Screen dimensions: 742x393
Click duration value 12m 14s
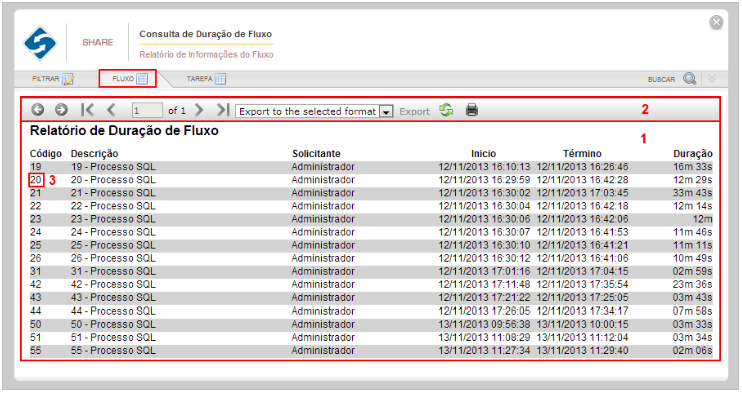[693, 206]
